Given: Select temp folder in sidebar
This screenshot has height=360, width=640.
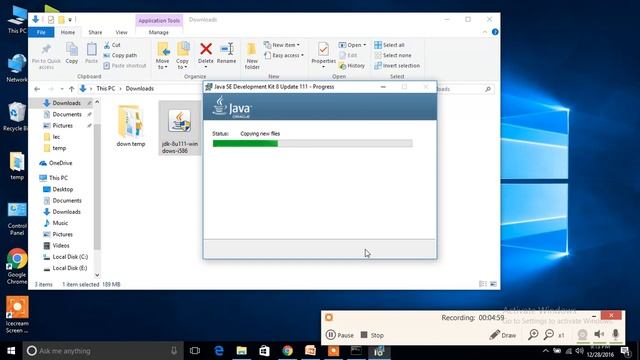Looking at the screenshot, I should click(59, 148).
